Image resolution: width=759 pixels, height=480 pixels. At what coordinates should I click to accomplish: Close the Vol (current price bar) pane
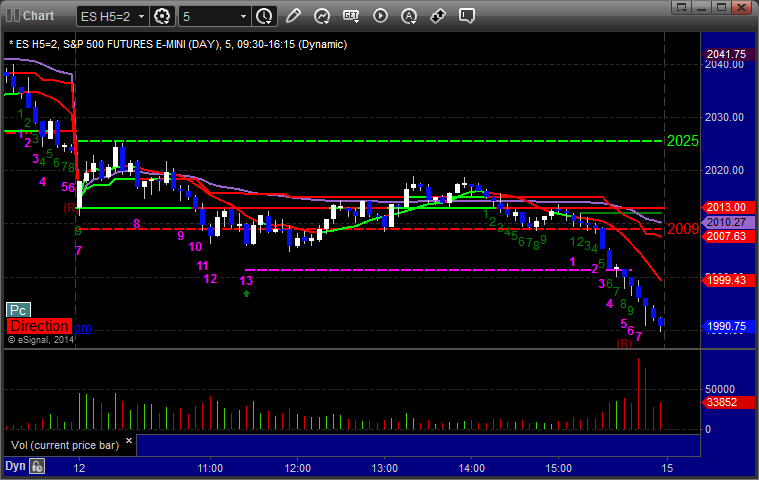(129, 440)
